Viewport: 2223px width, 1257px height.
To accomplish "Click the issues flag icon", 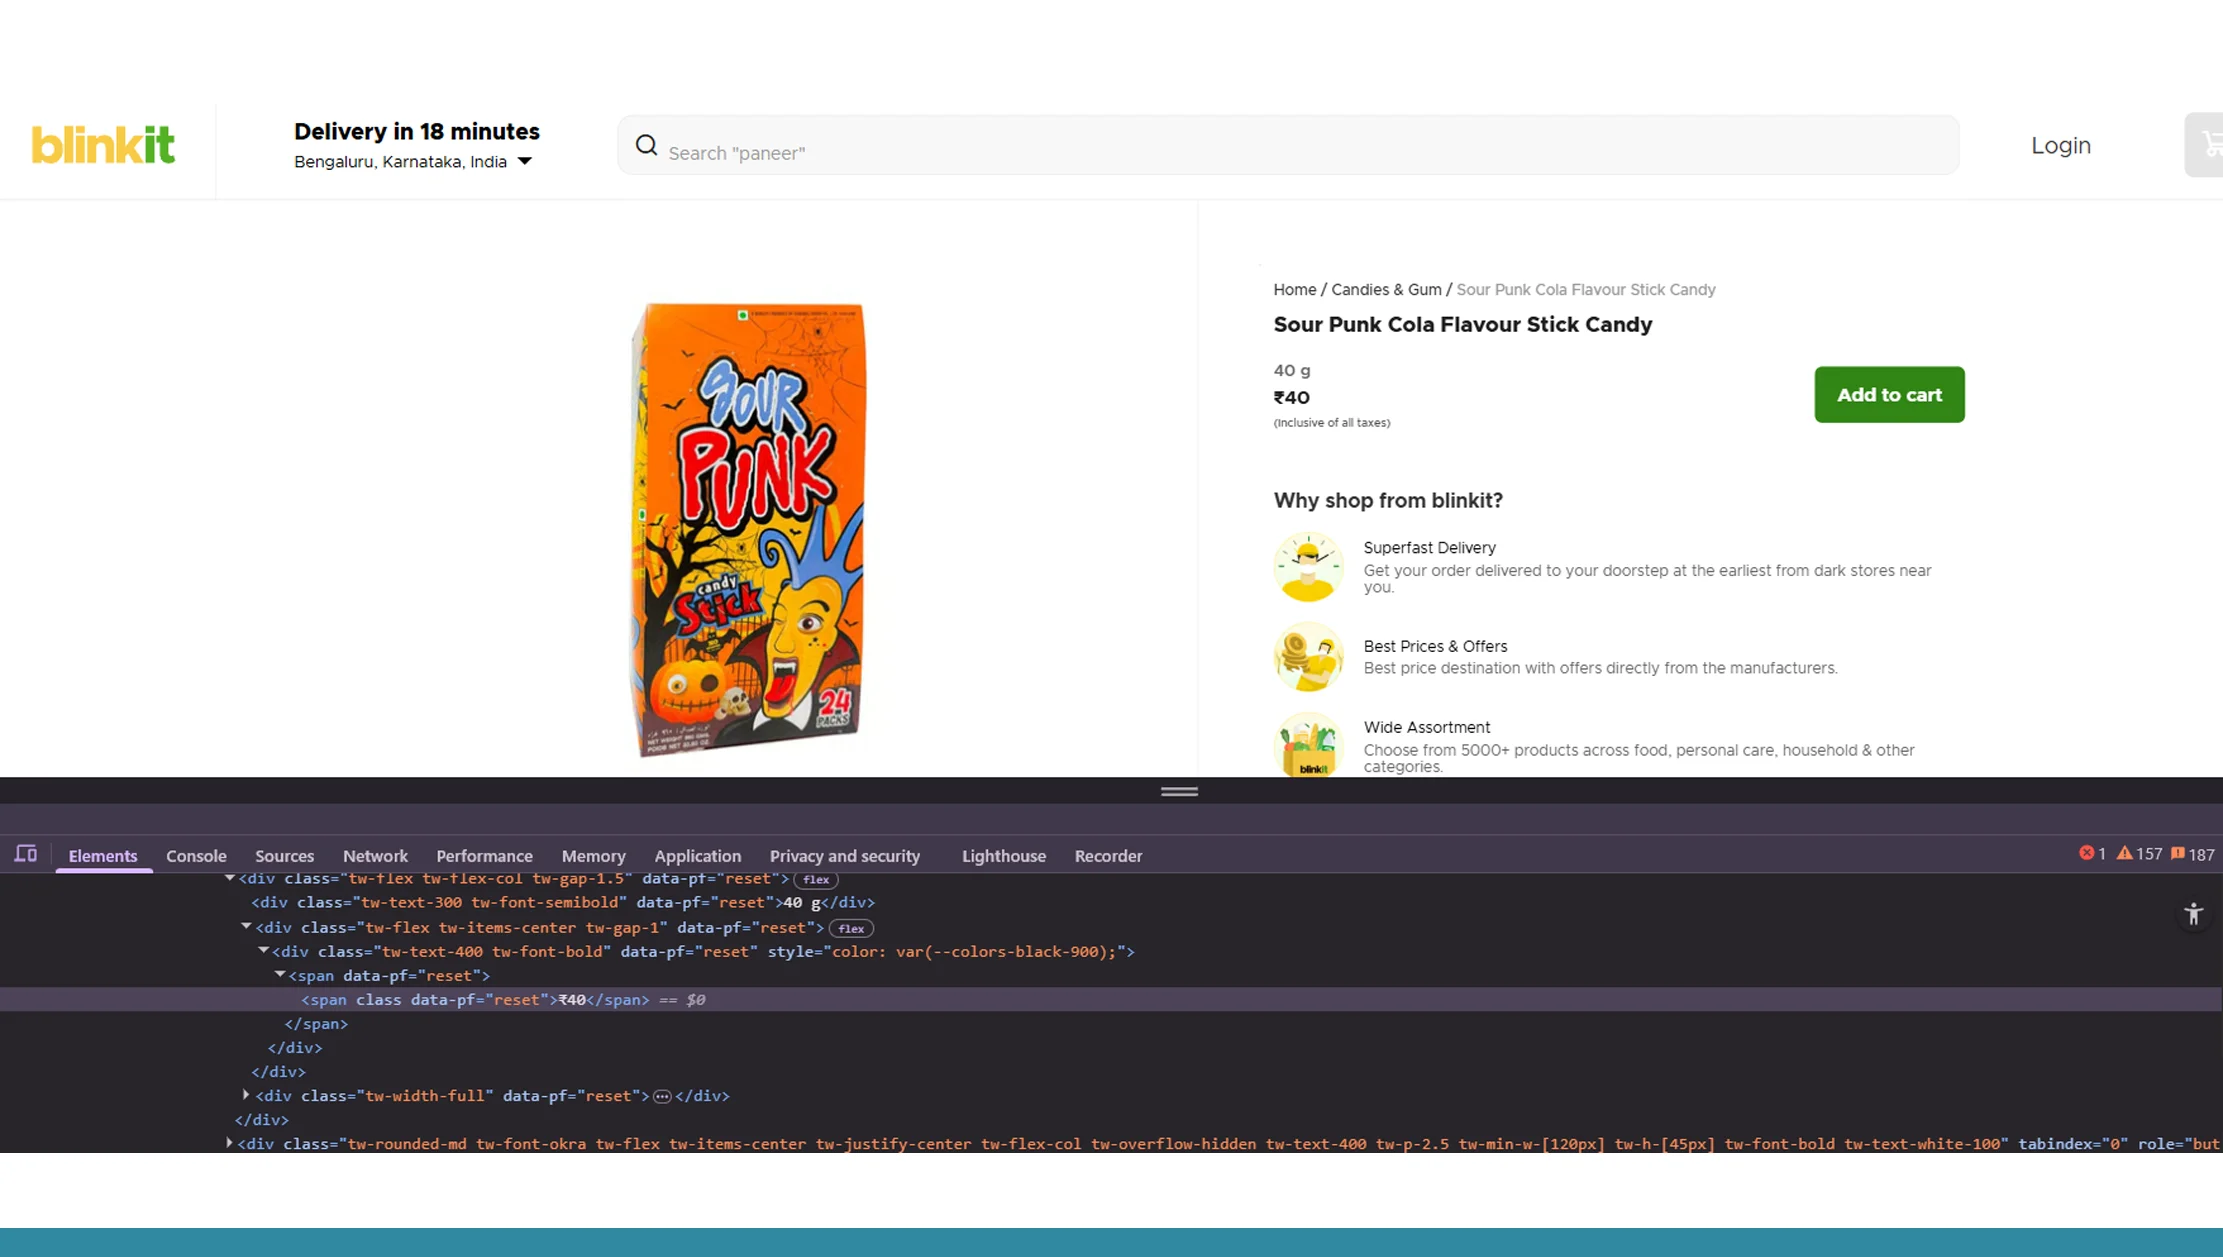I will coord(2178,853).
